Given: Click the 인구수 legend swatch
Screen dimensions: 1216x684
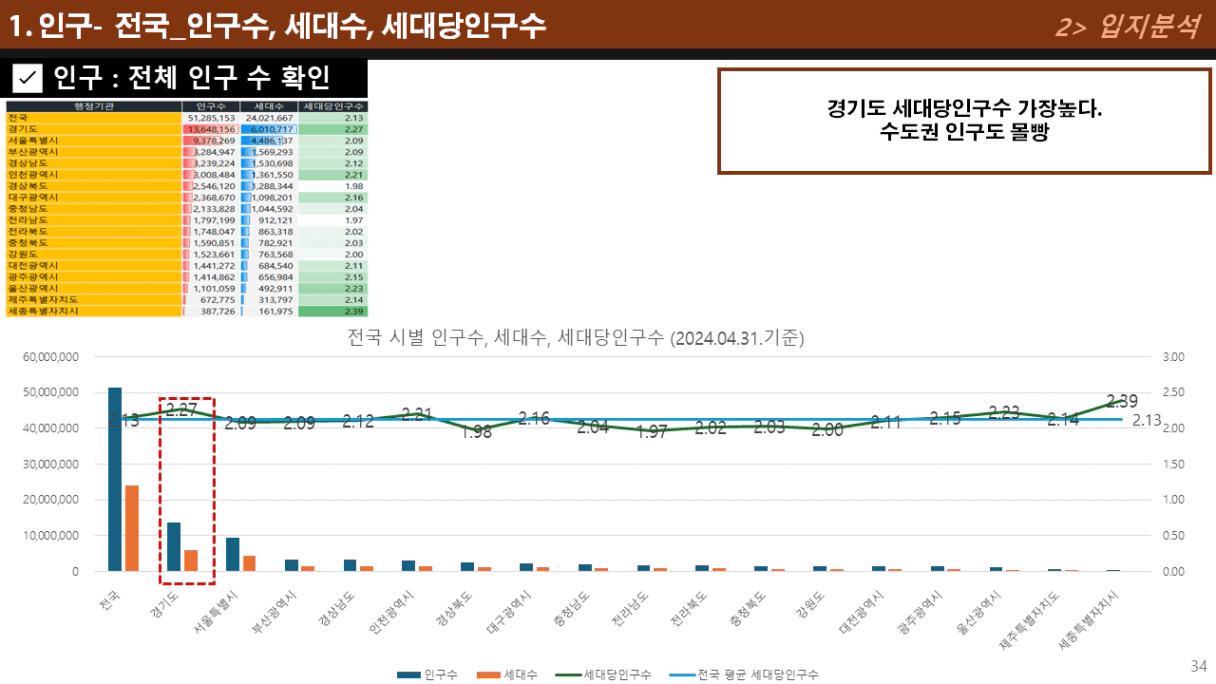Looking at the screenshot, I should 408,675.
